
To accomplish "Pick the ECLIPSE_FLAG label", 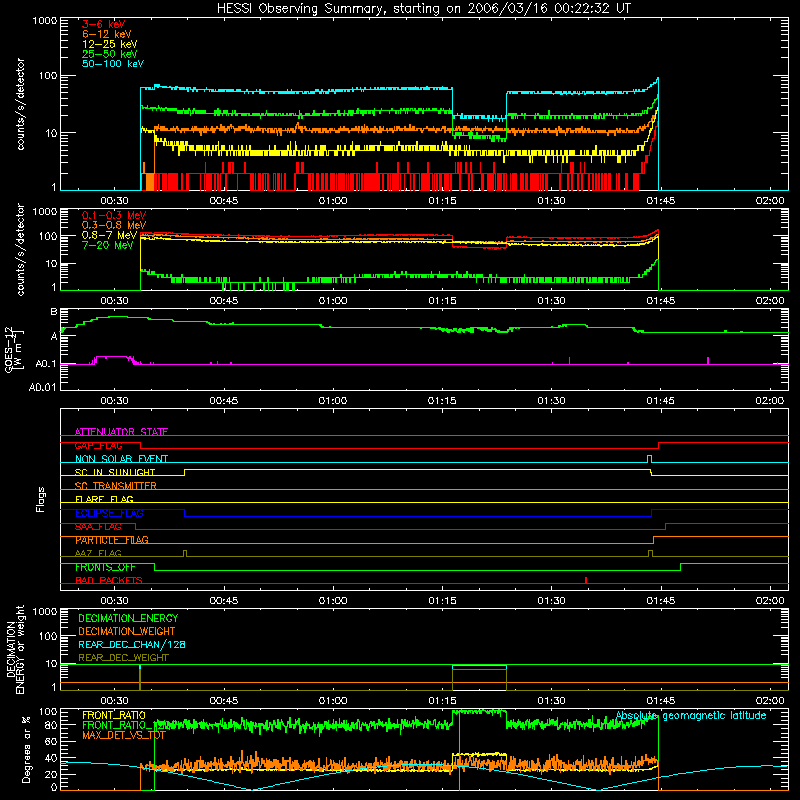I will pyautogui.click(x=109, y=513).
